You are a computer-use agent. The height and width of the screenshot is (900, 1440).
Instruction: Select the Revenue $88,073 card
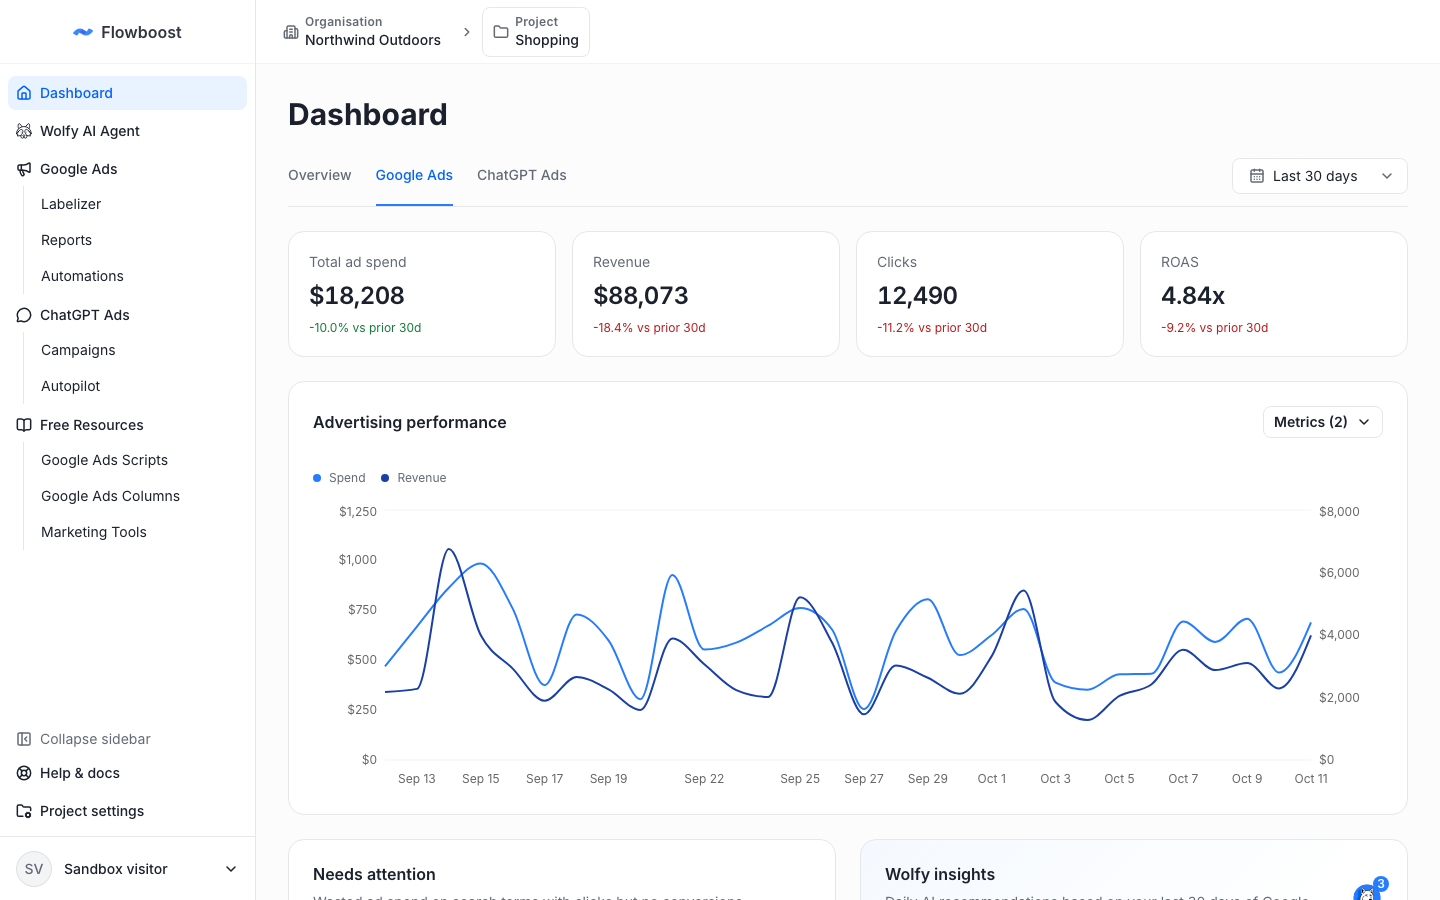point(706,294)
